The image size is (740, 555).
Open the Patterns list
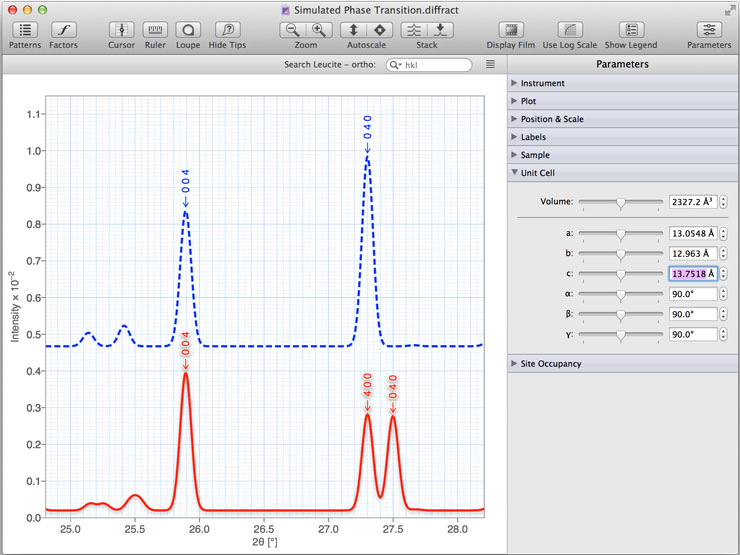[x=25, y=30]
